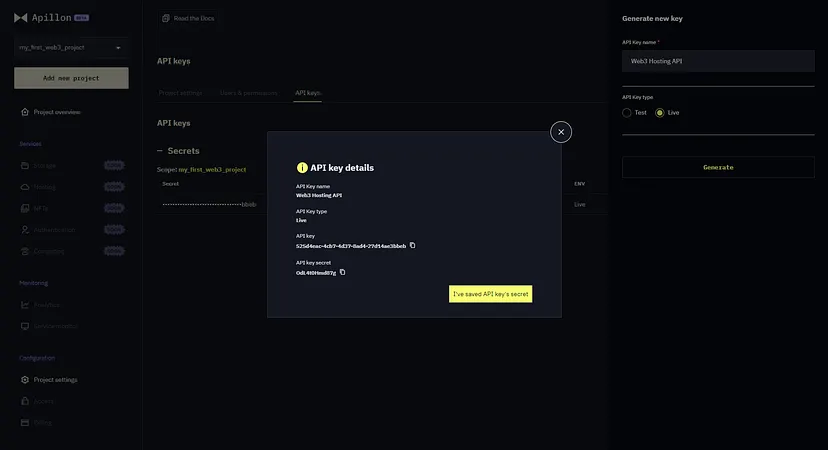Copy the API key value
This screenshot has width=828, height=450.
[x=412, y=245]
